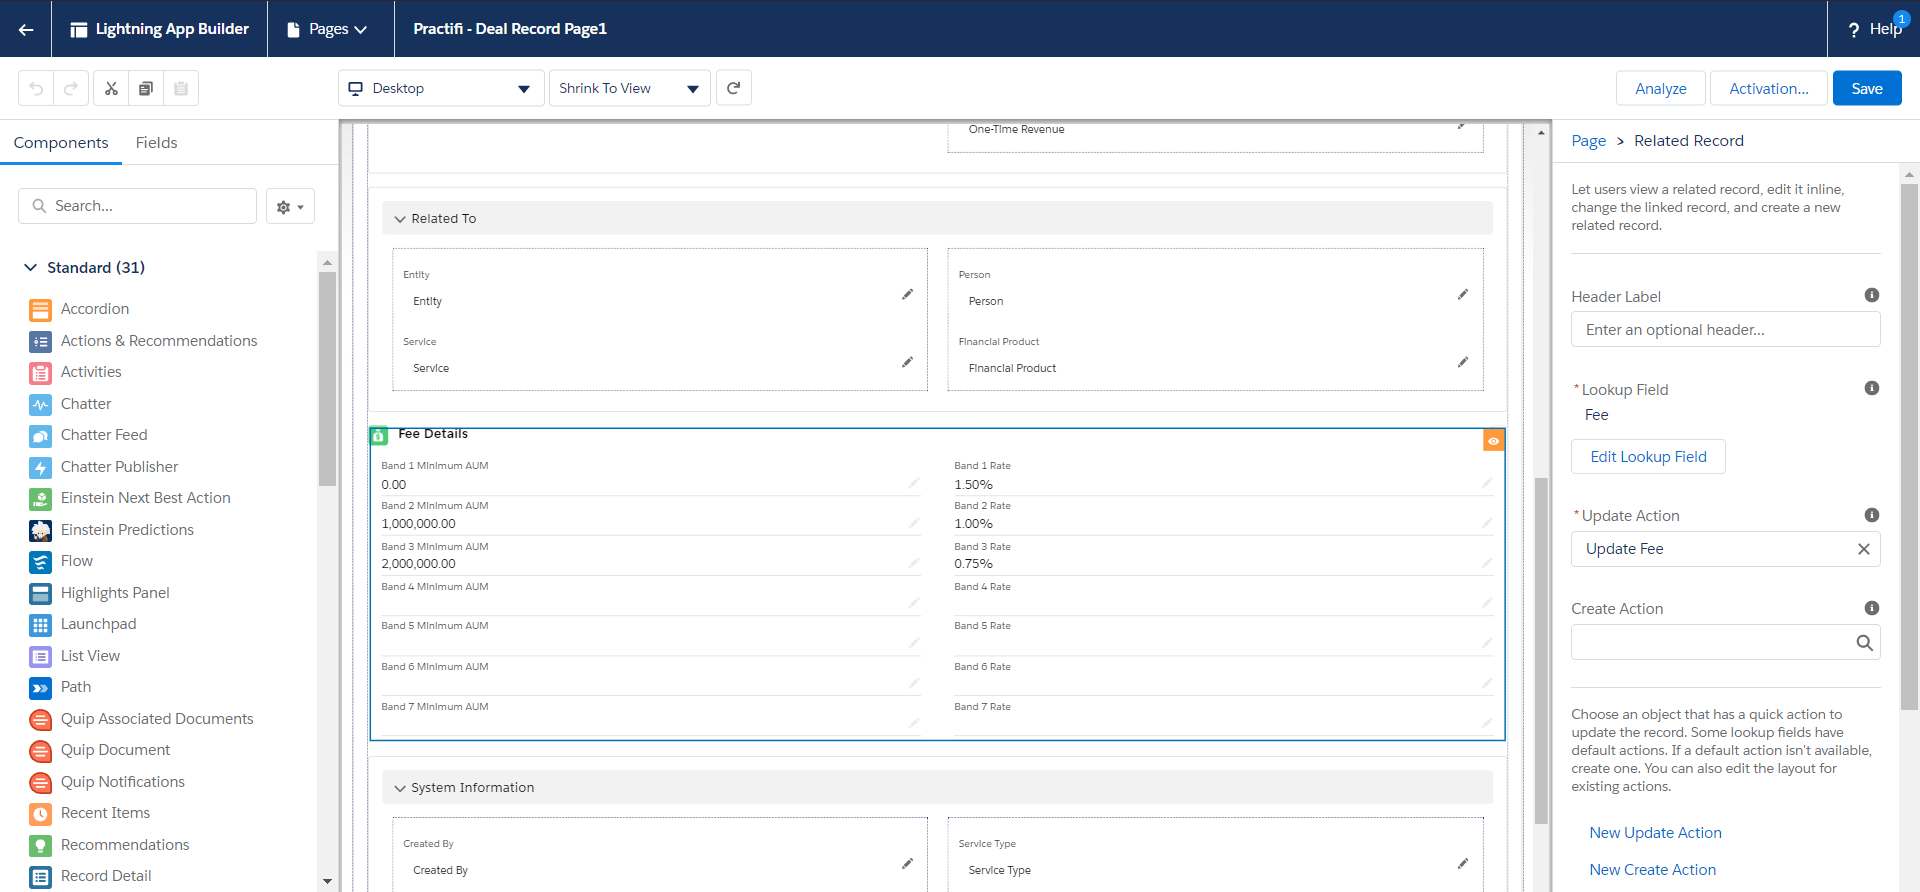
Task: Select the Flow component
Action: pyautogui.click(x=76, y=561)
